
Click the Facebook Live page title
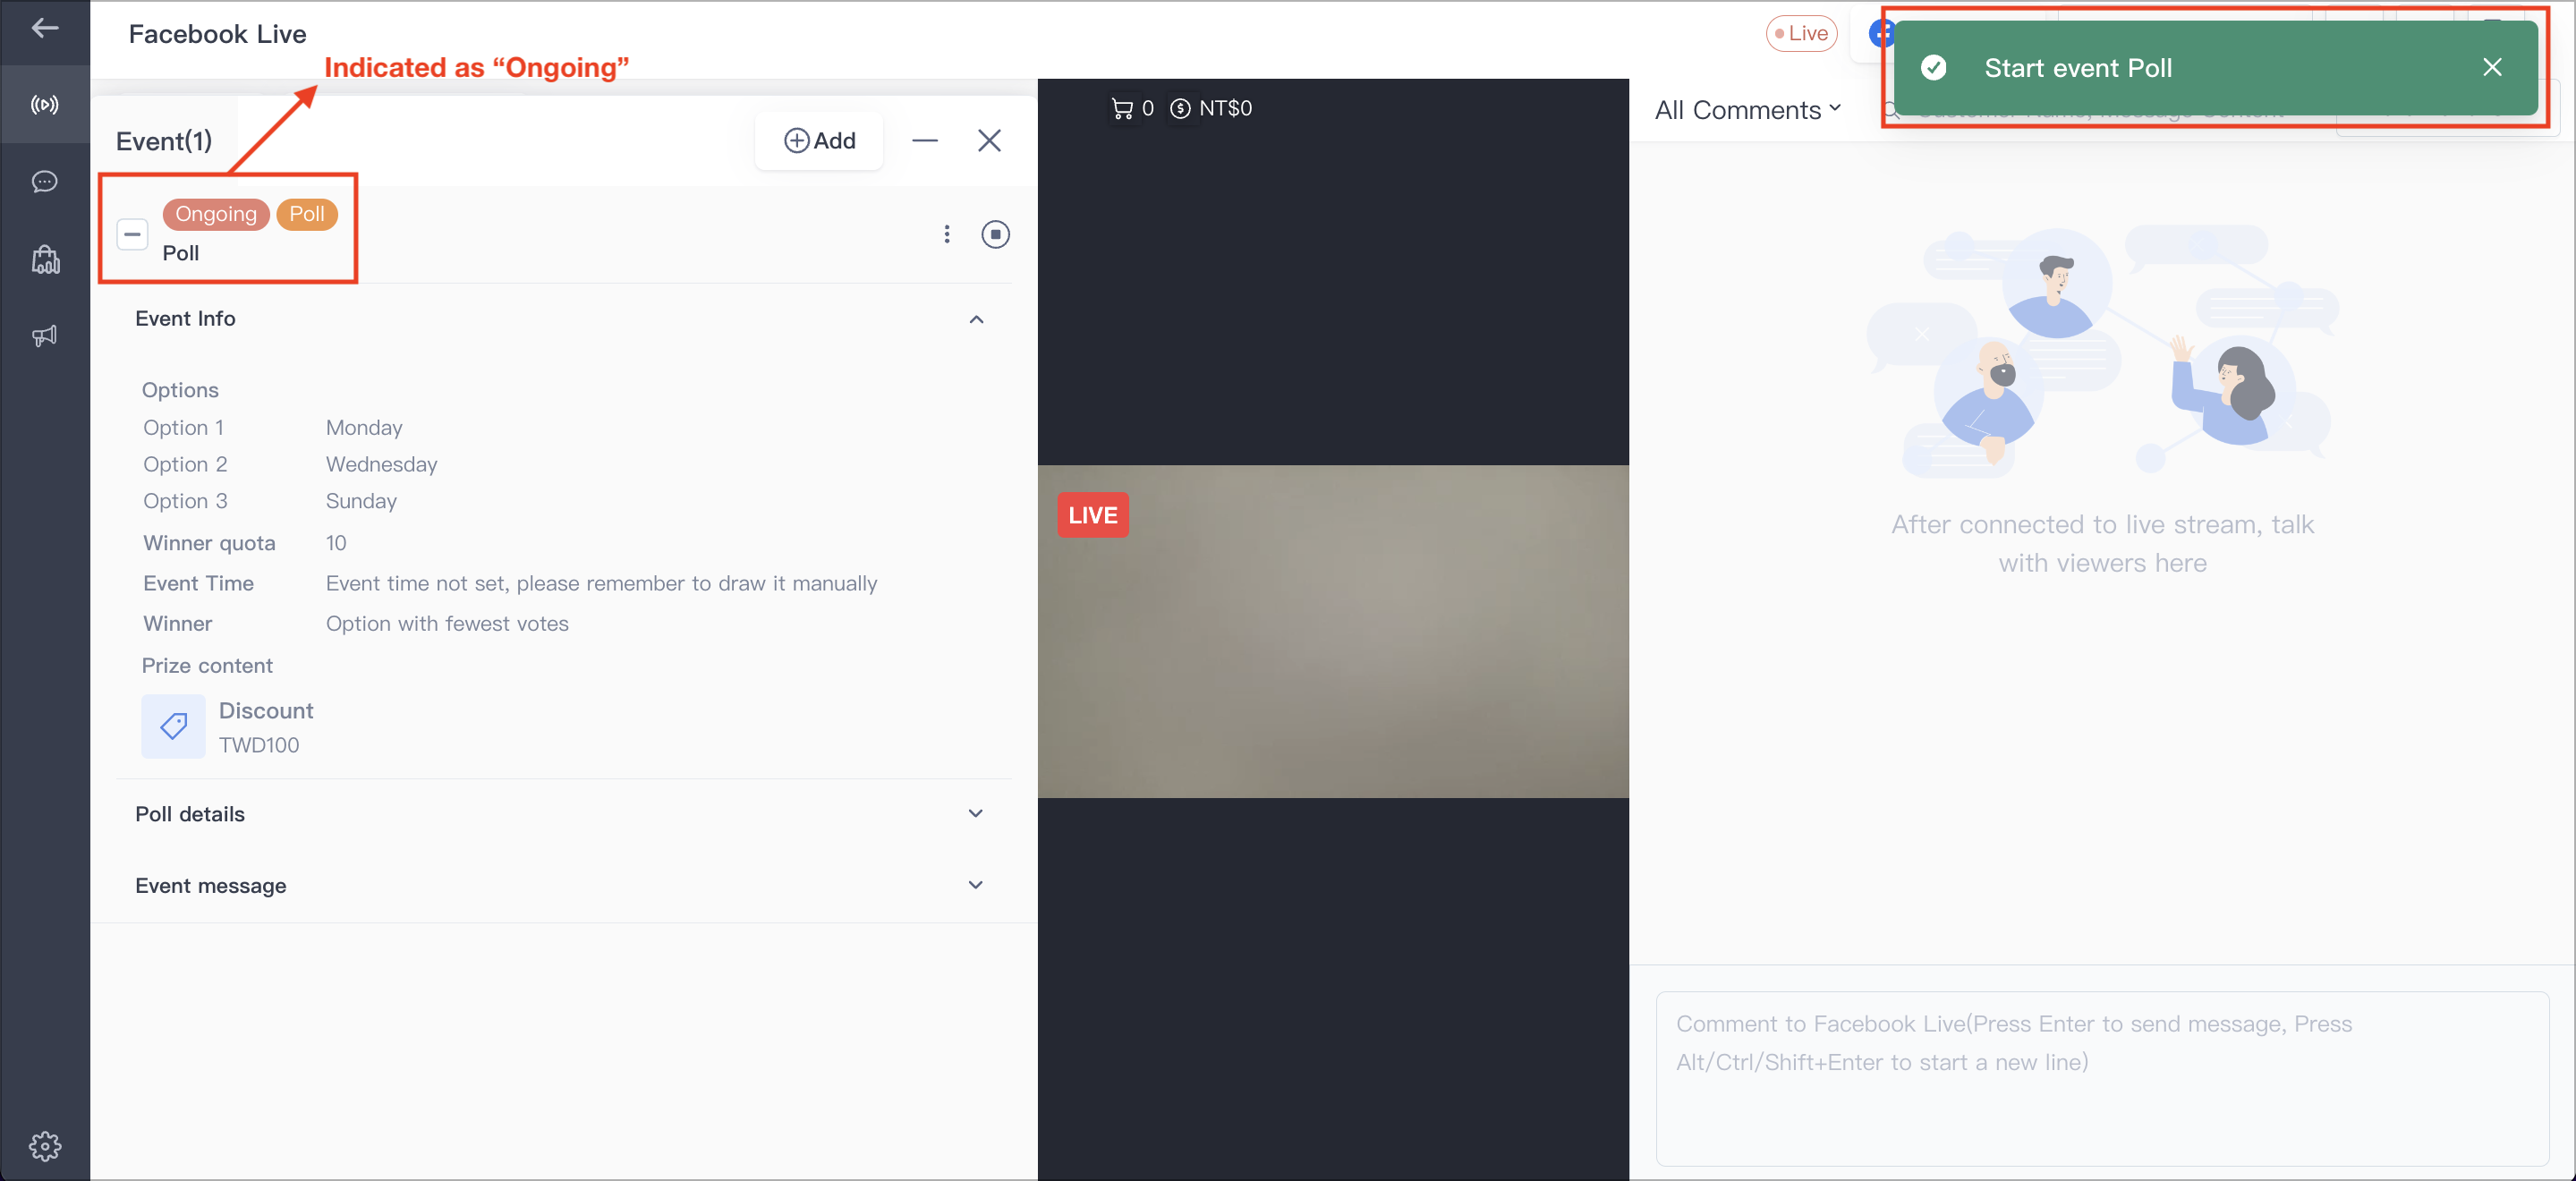(217, 34)
